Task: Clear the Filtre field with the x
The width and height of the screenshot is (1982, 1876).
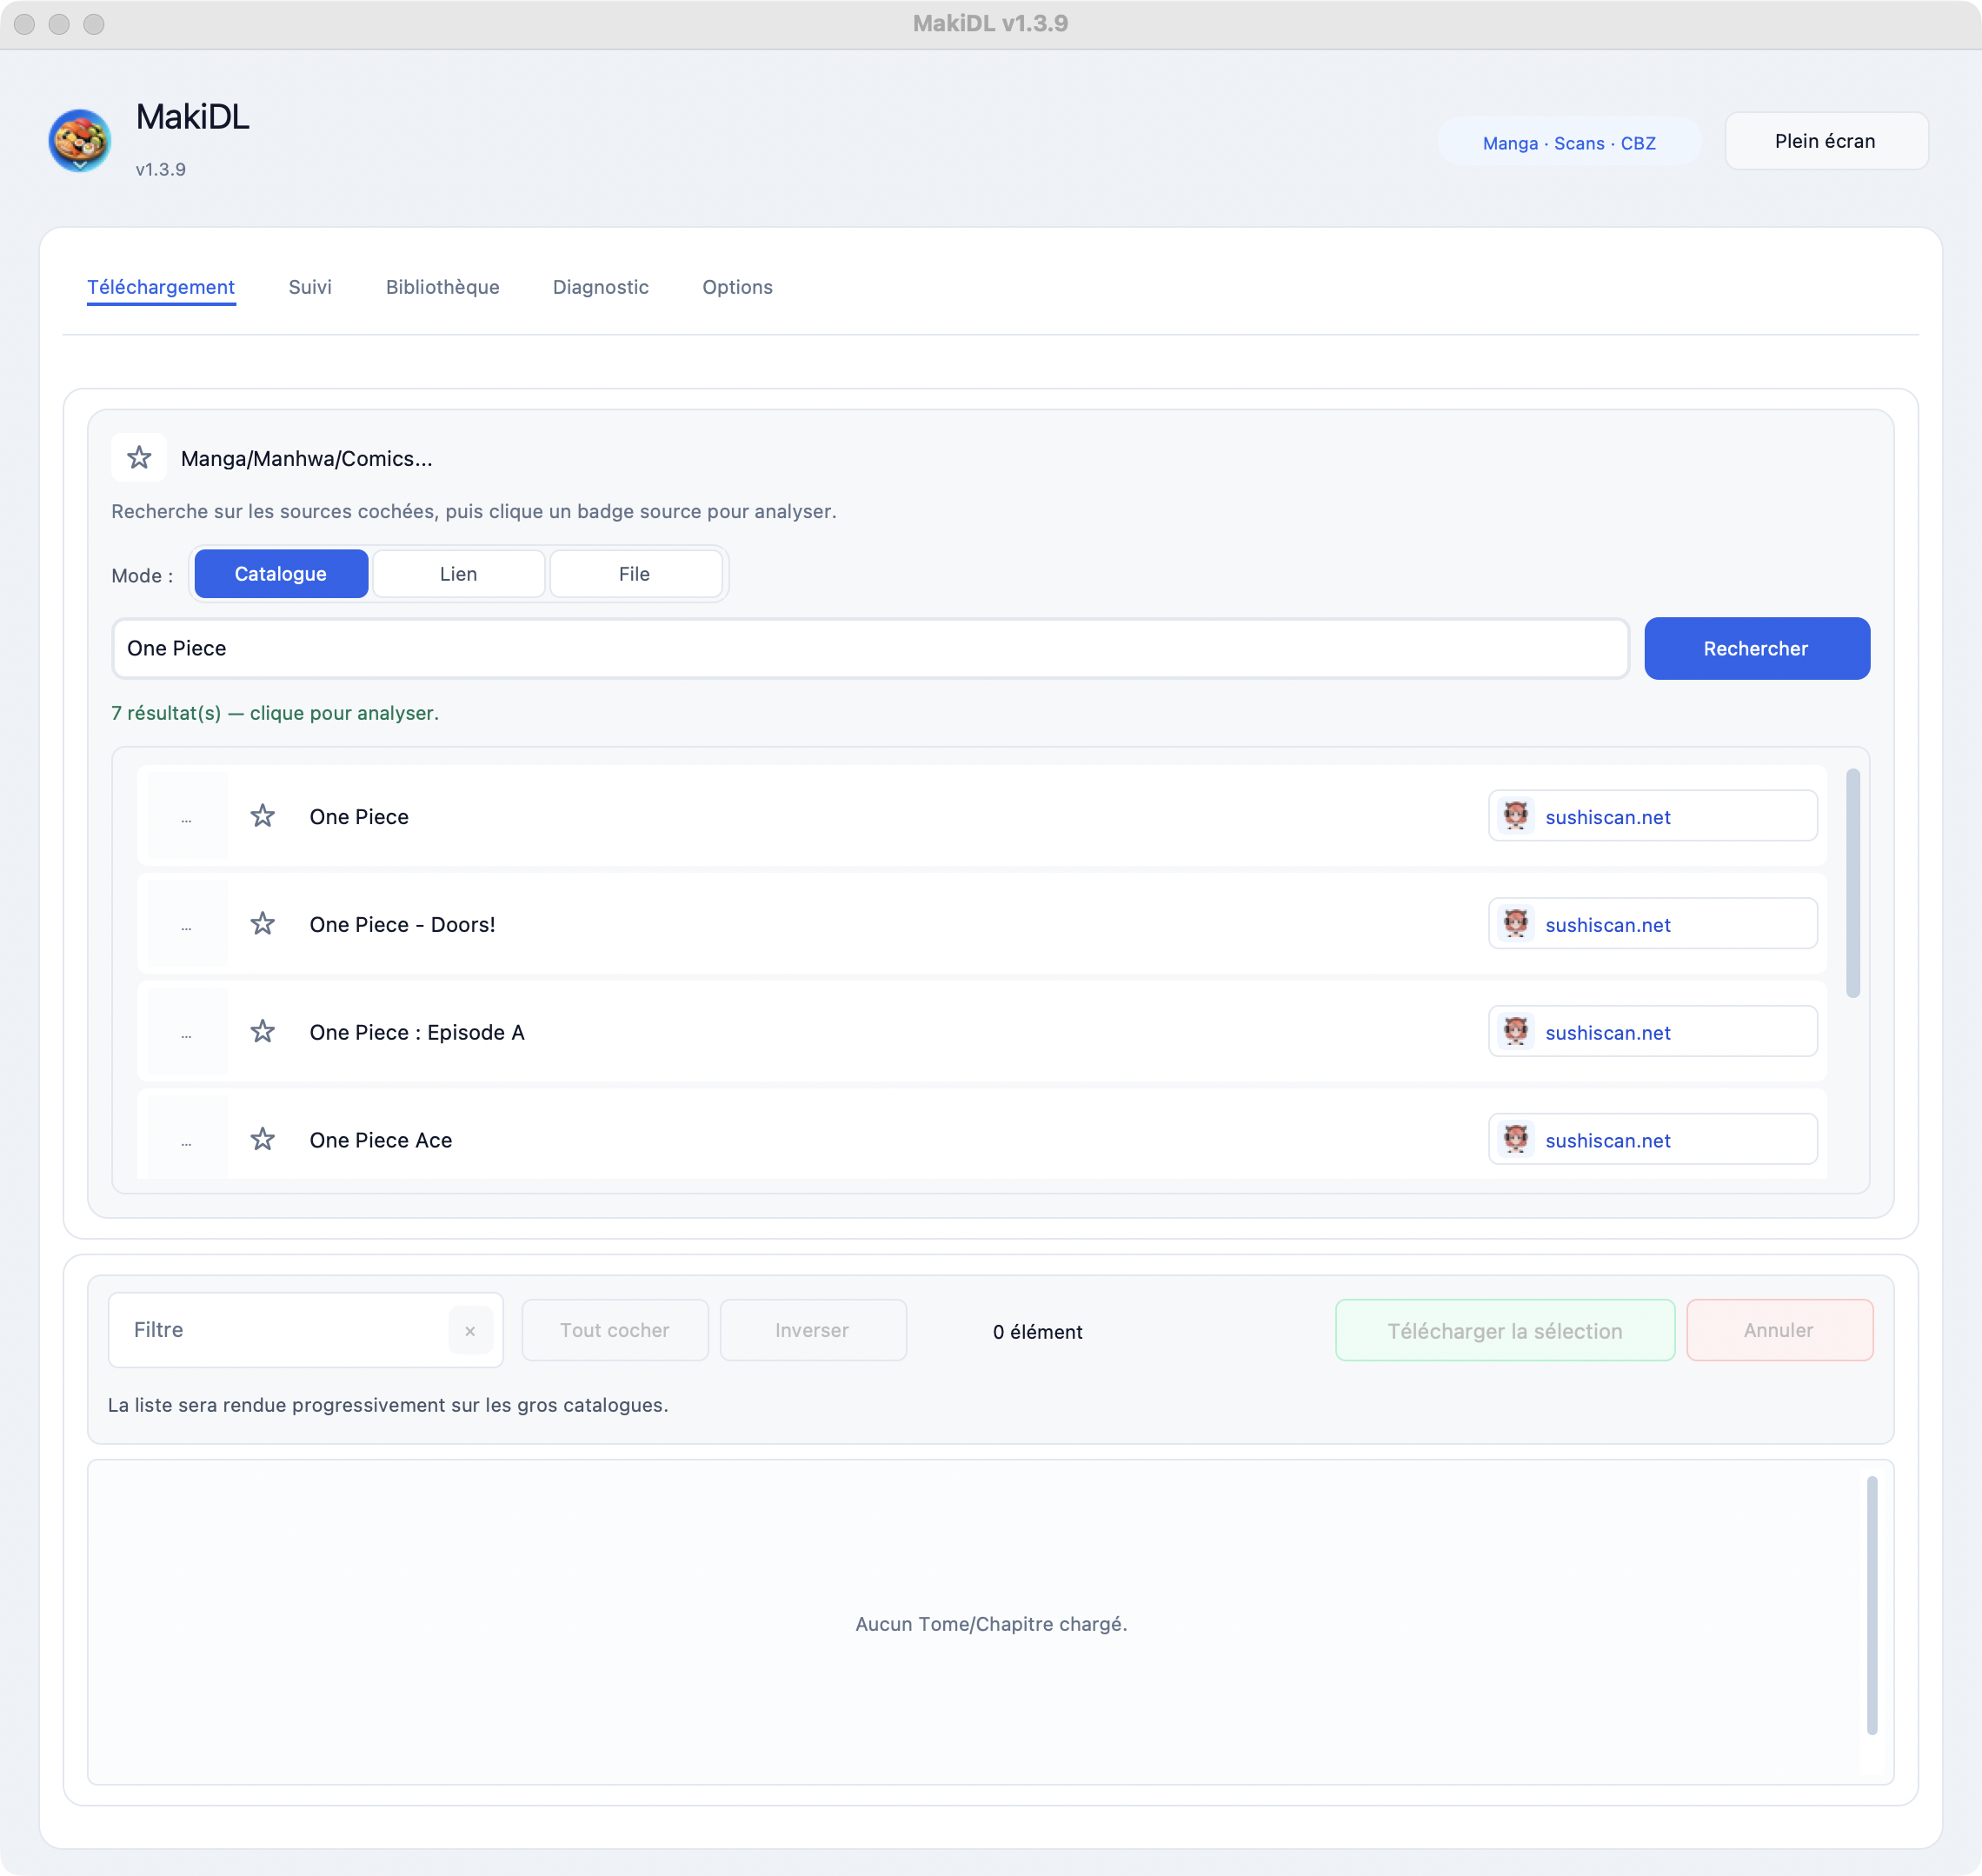Action: [470, 1330]
